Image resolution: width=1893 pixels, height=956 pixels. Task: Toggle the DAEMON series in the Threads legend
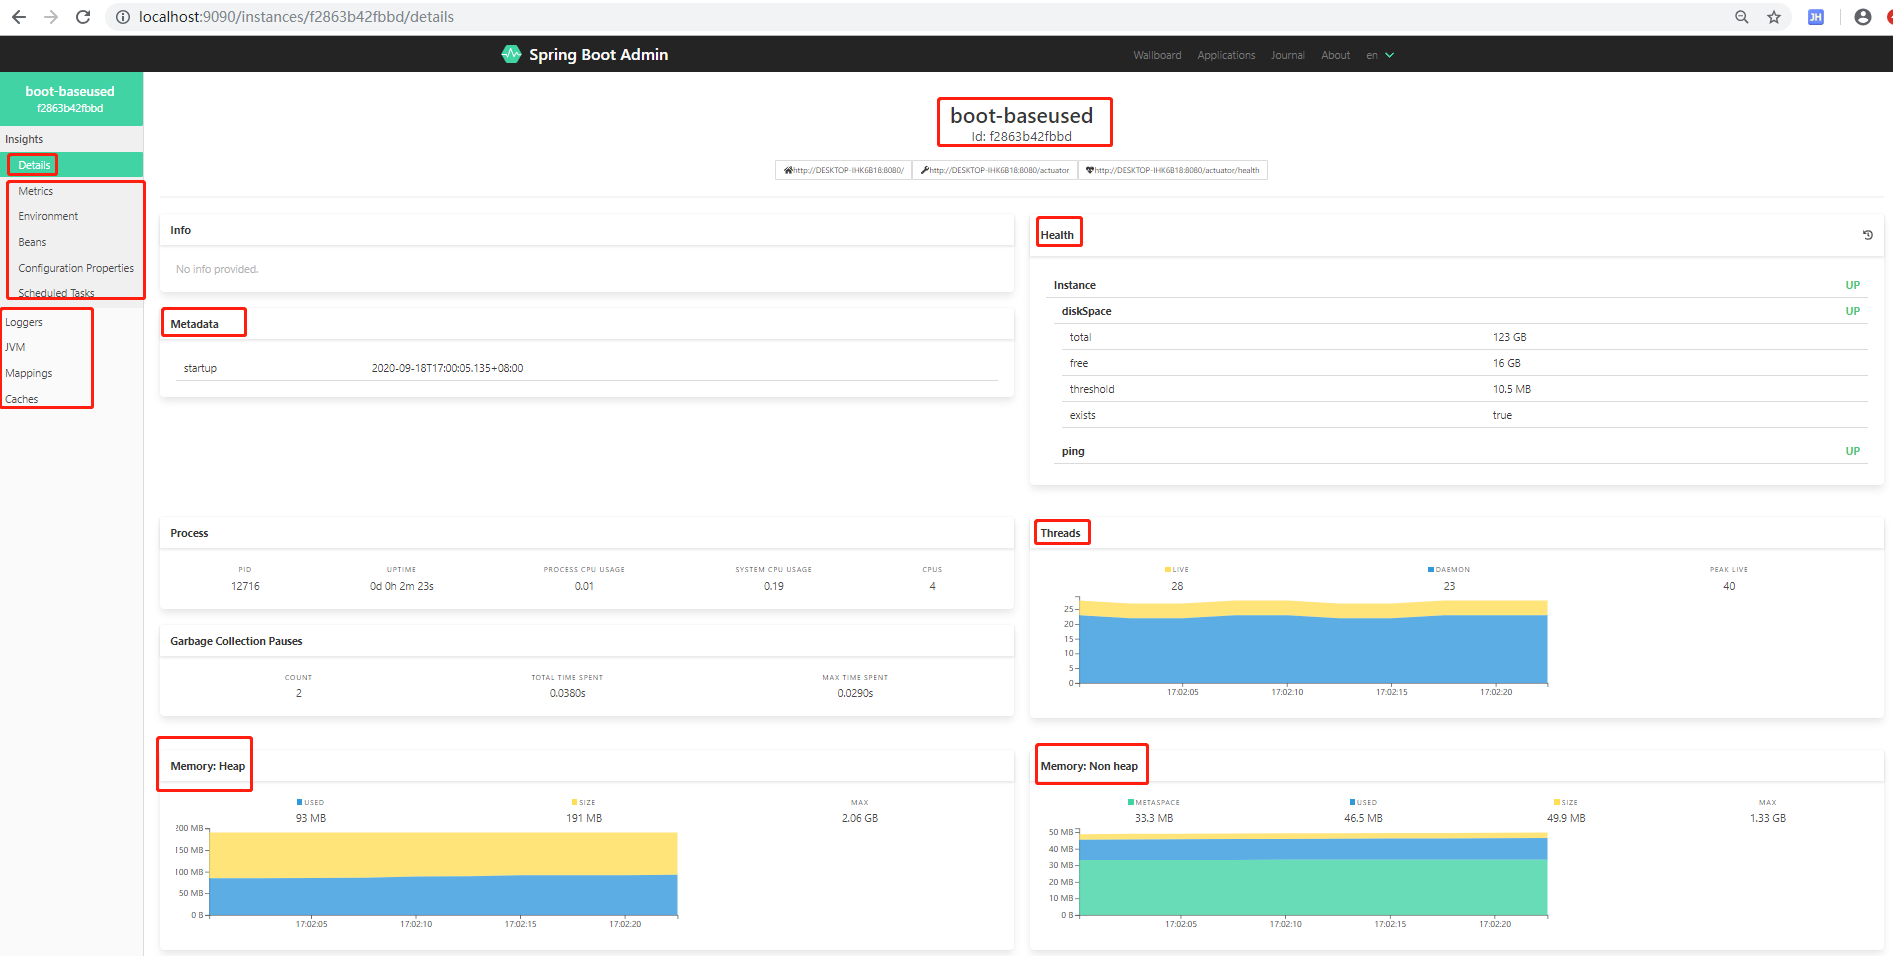[1447, 569]
